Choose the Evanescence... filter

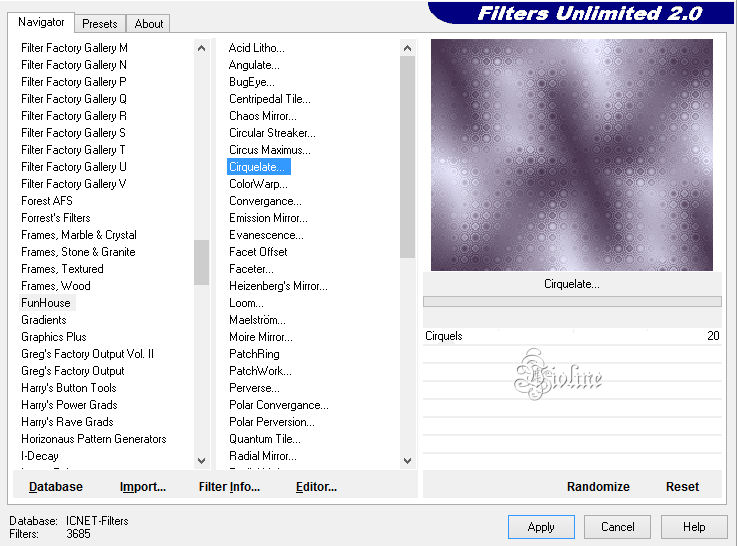[266, 234]
